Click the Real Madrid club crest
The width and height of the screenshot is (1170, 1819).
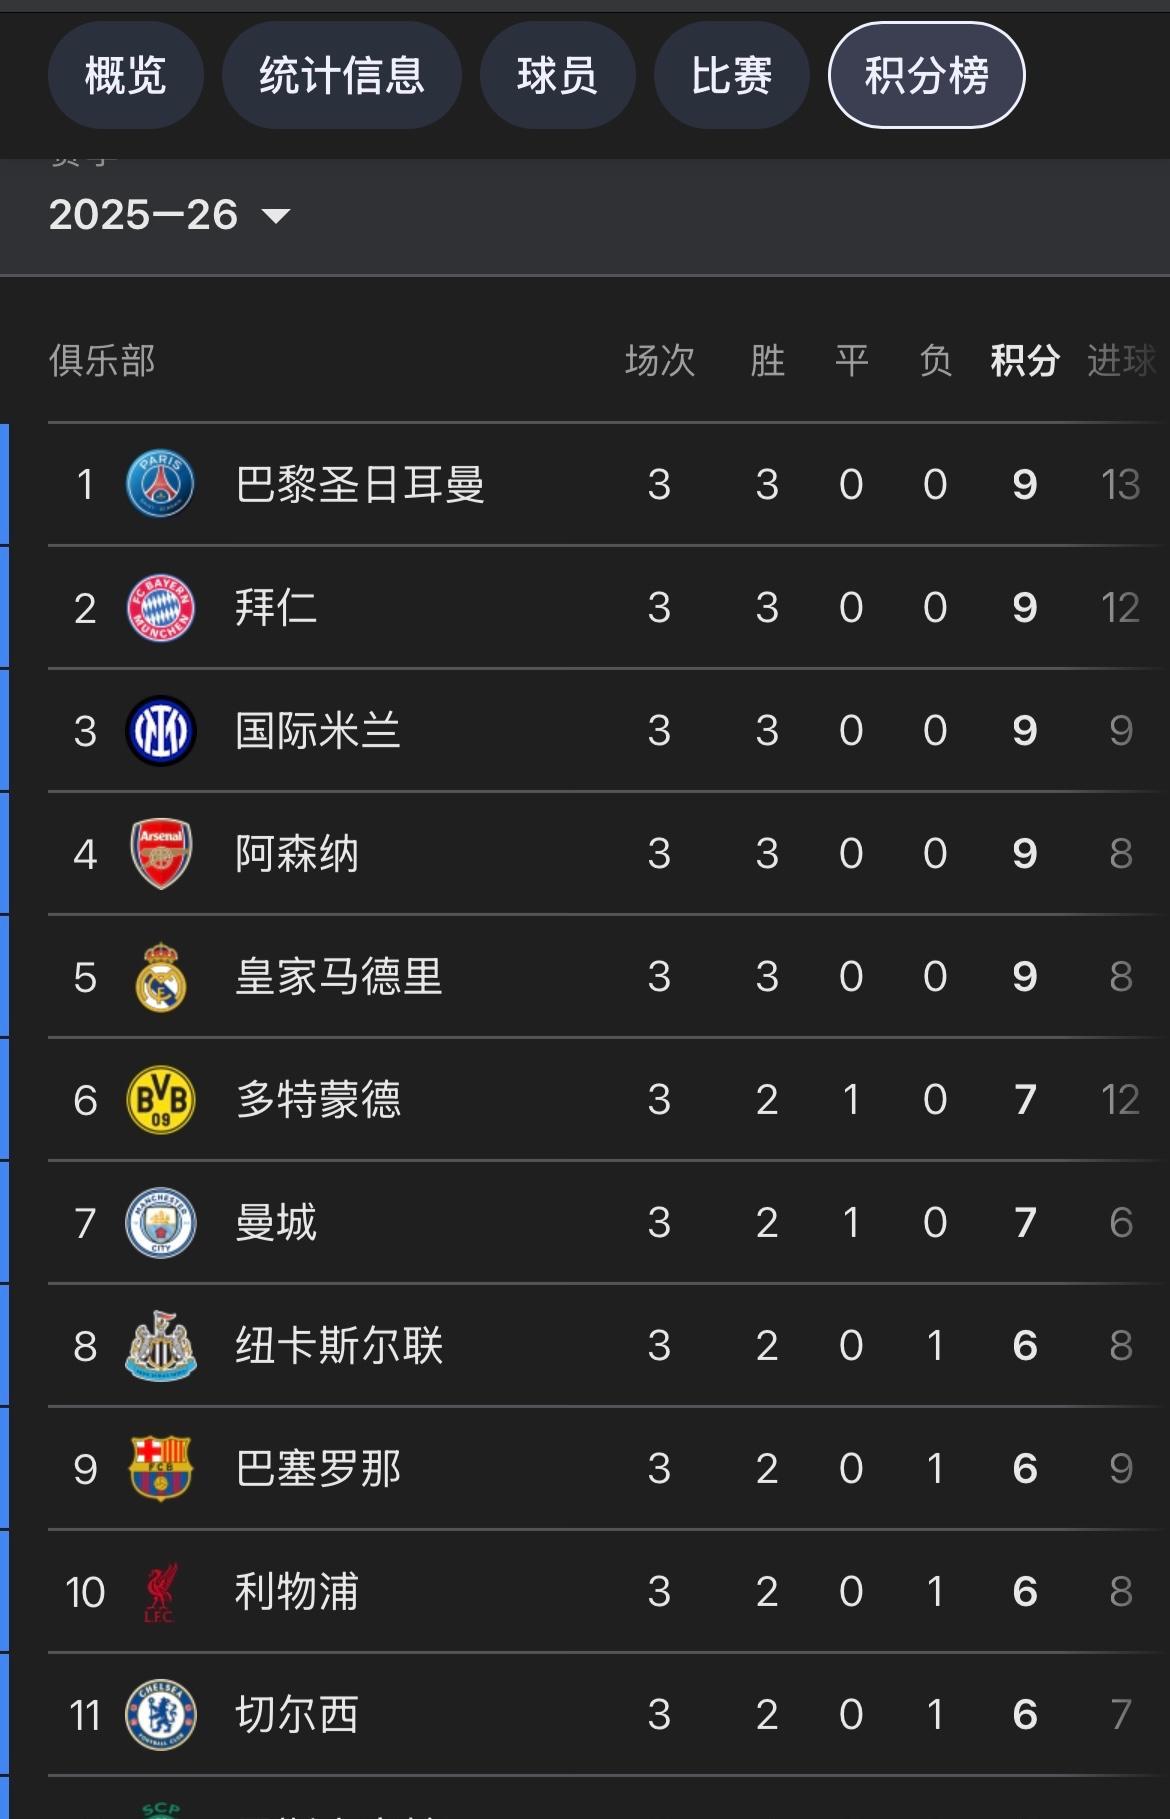point(160,977)
